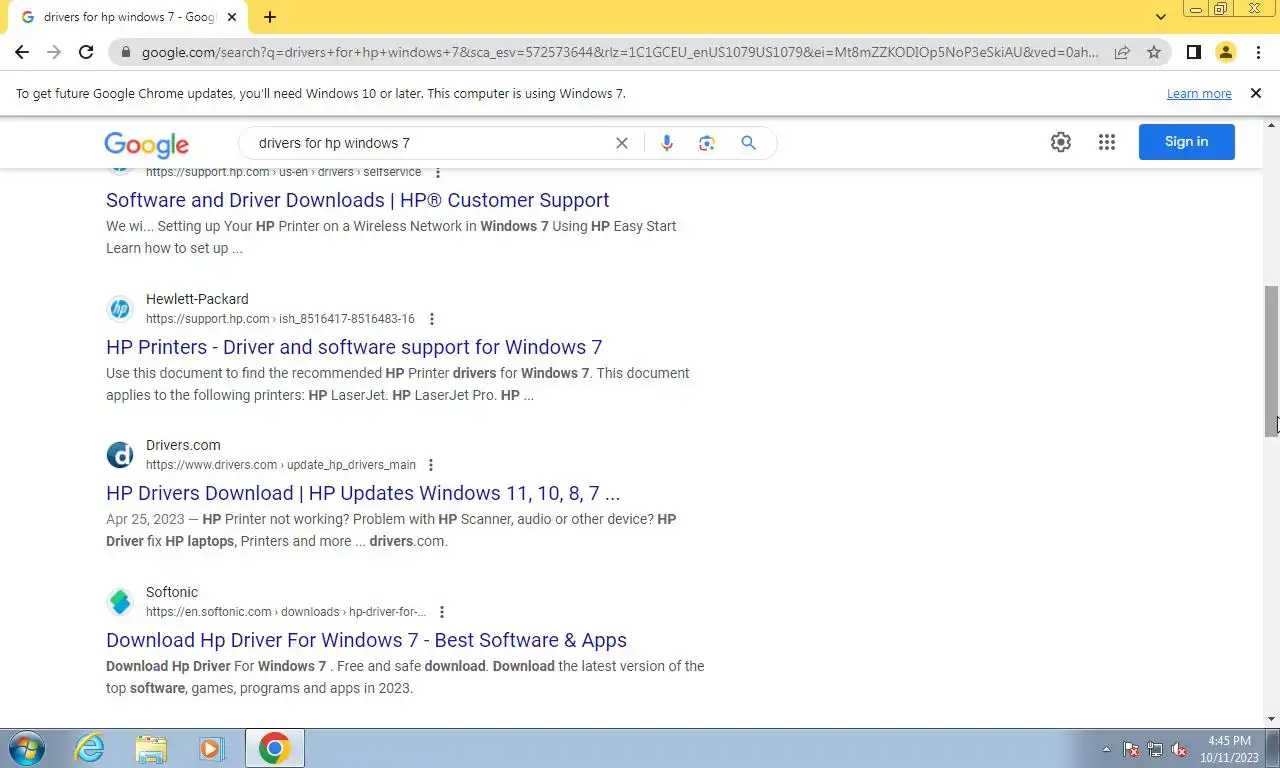
Task: Clear the search query with X
Action: pyautogui.click(x=622, y=143)
